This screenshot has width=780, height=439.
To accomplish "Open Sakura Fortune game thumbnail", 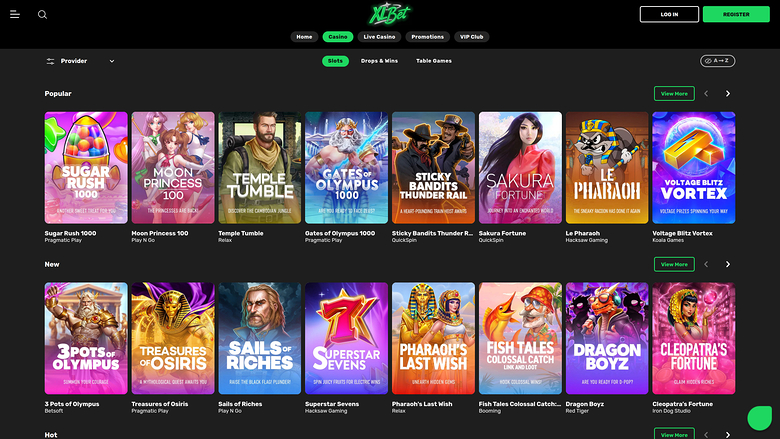I will click(520, 168).
